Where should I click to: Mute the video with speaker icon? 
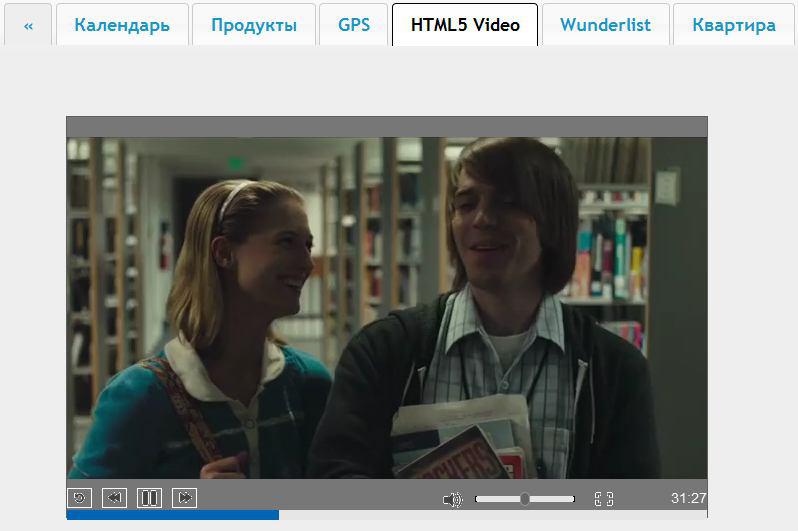pos(452,499)
